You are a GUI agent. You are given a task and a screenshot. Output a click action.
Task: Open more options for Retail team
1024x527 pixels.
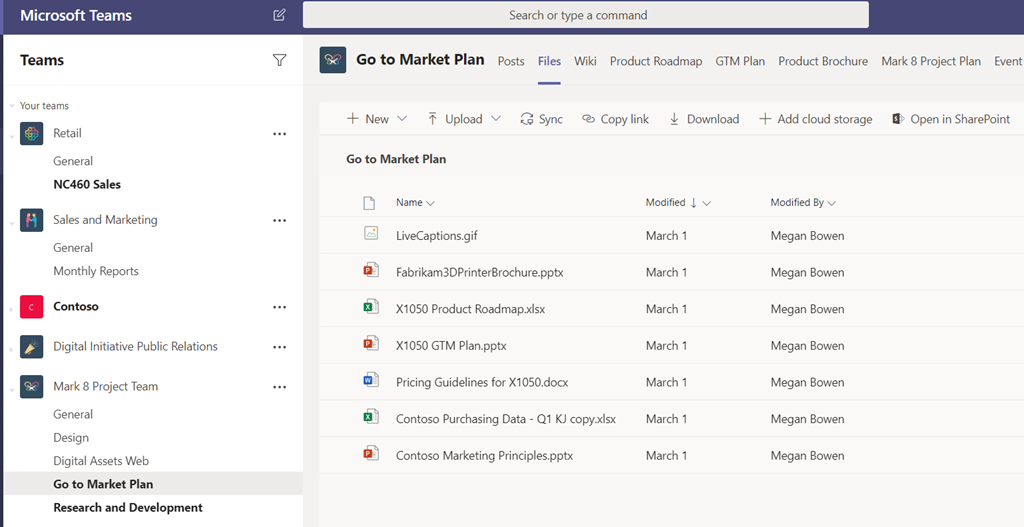pyautogui.click(x=280, y=134)
